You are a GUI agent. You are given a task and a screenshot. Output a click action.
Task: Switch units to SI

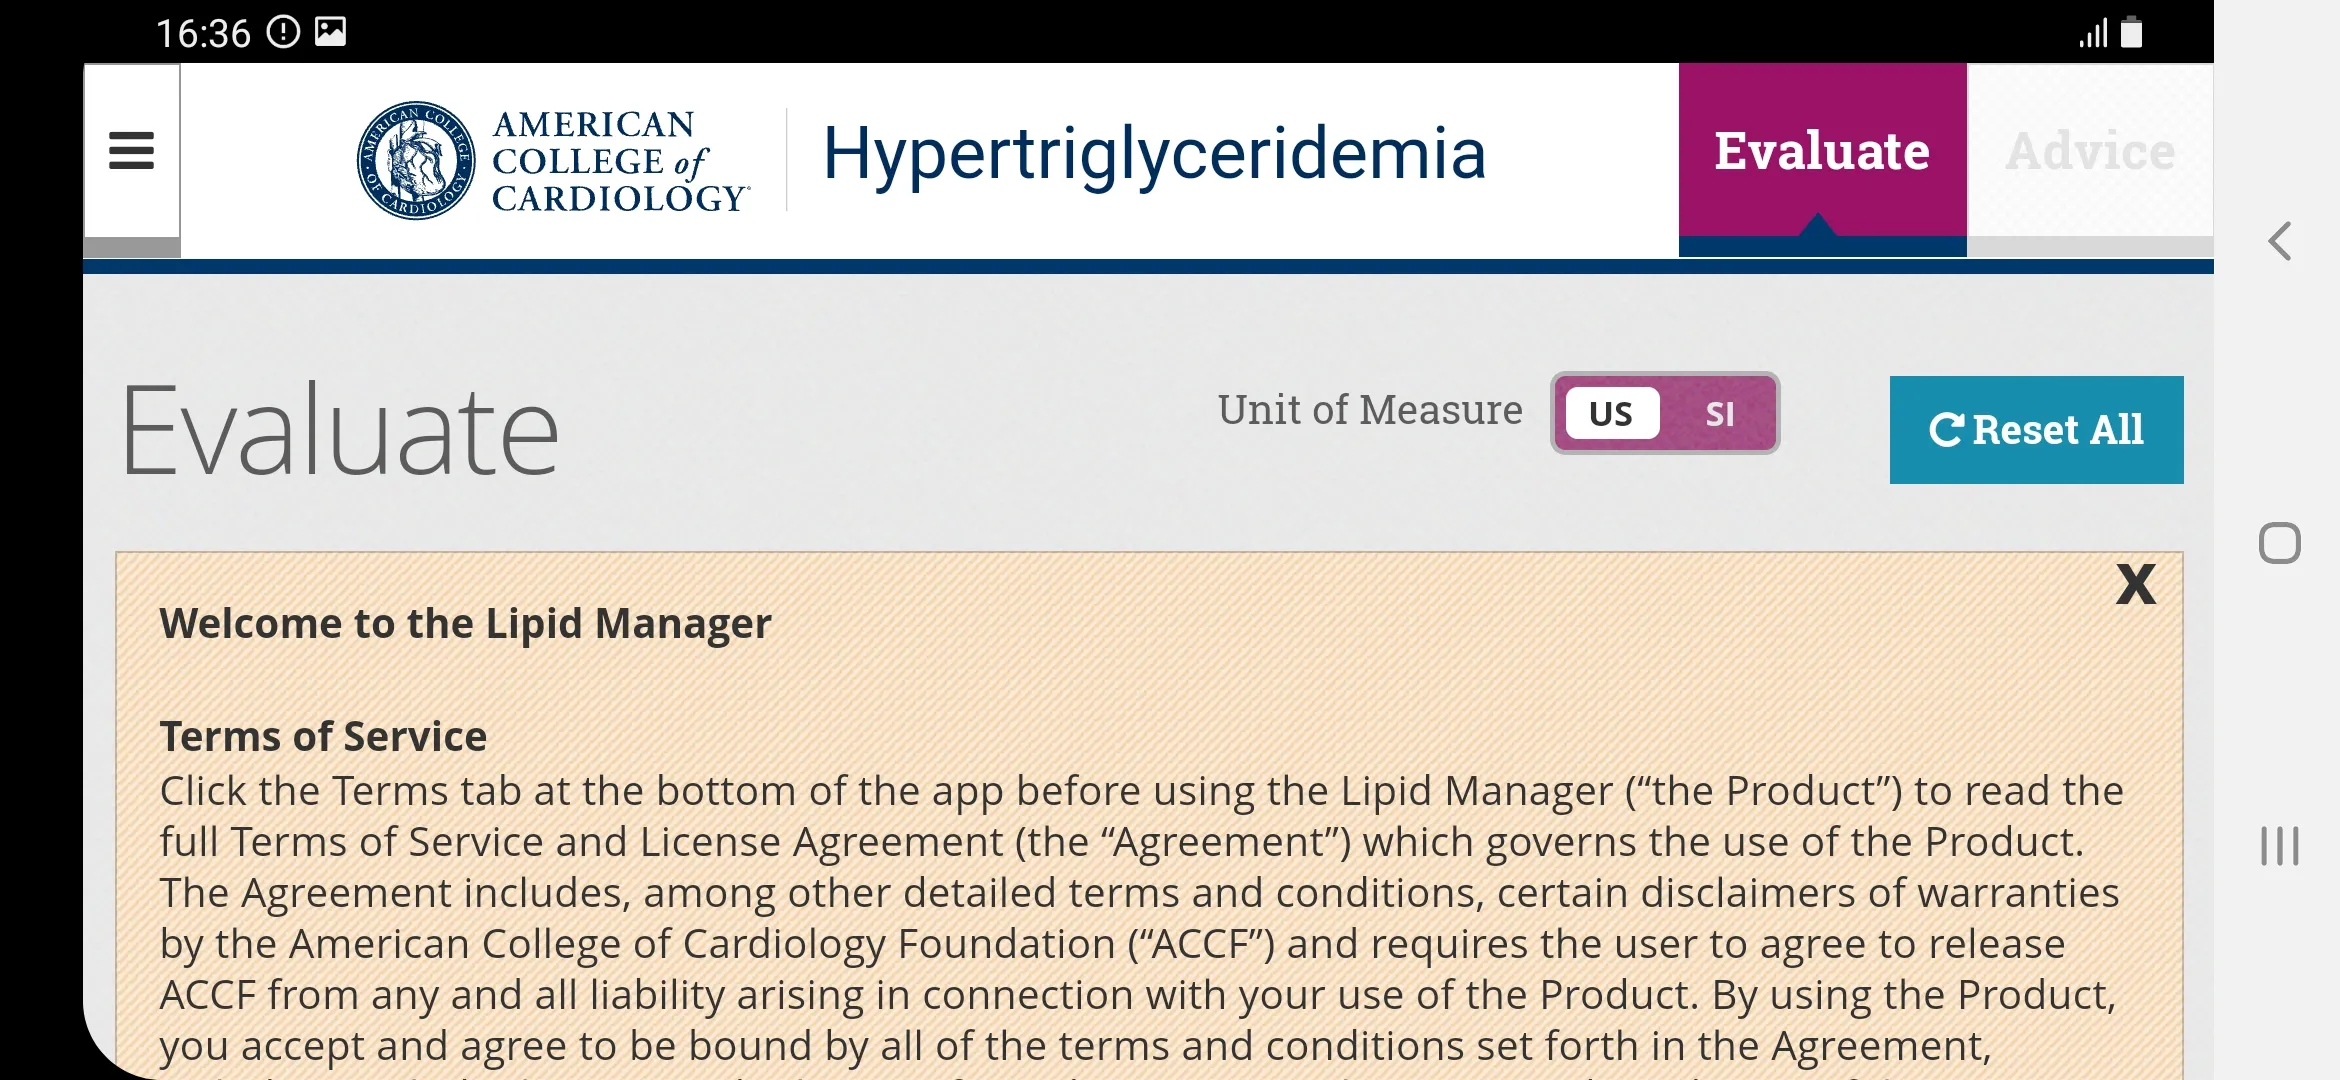pos(1719,413)
